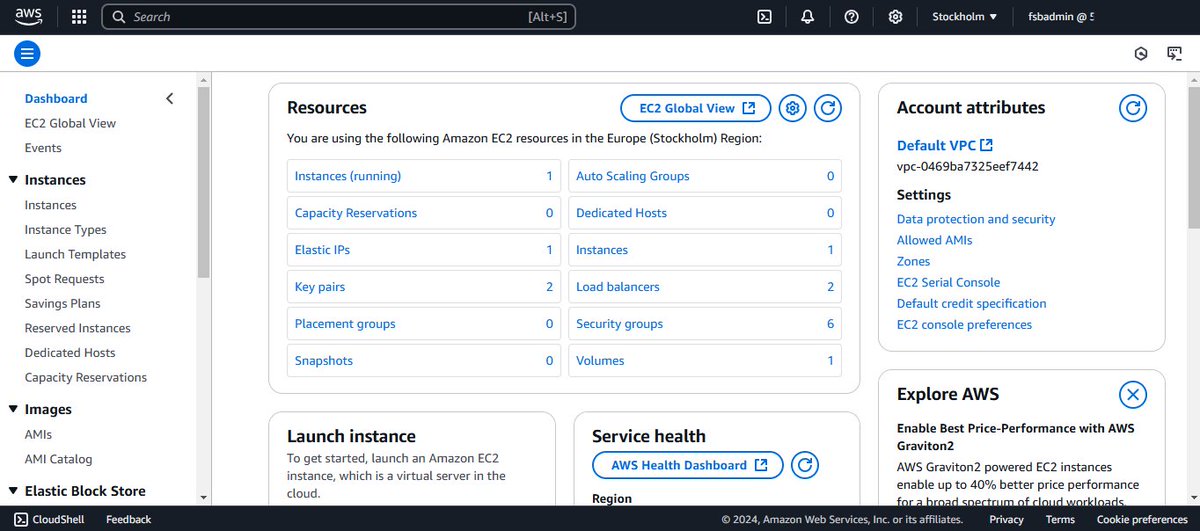Screen dimensions: 1200x531
Task: Close the Explore AWS panel
Action: 1133,394
